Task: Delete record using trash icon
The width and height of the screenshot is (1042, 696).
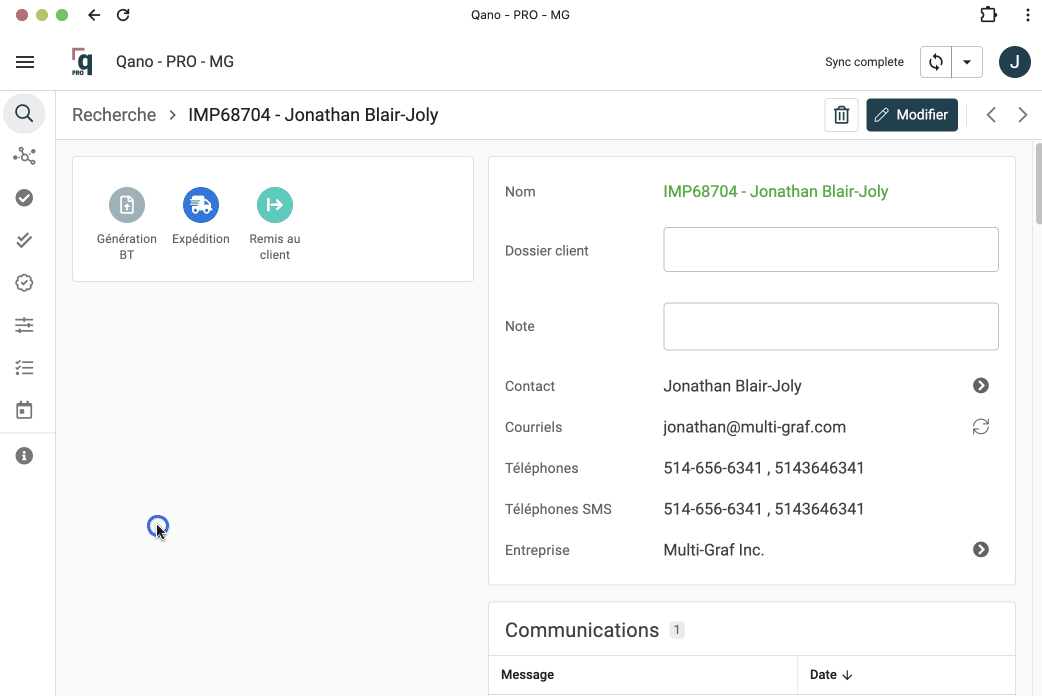Action: [842, 115]
